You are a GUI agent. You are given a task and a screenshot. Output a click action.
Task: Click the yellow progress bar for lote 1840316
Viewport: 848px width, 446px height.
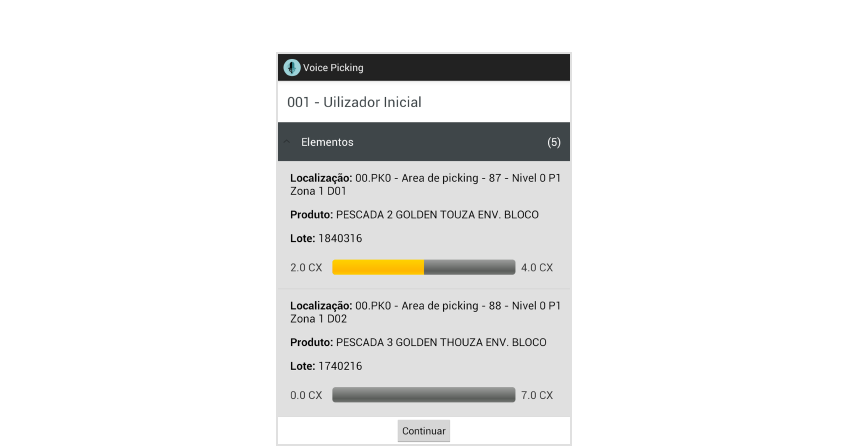tap(378, 268)
